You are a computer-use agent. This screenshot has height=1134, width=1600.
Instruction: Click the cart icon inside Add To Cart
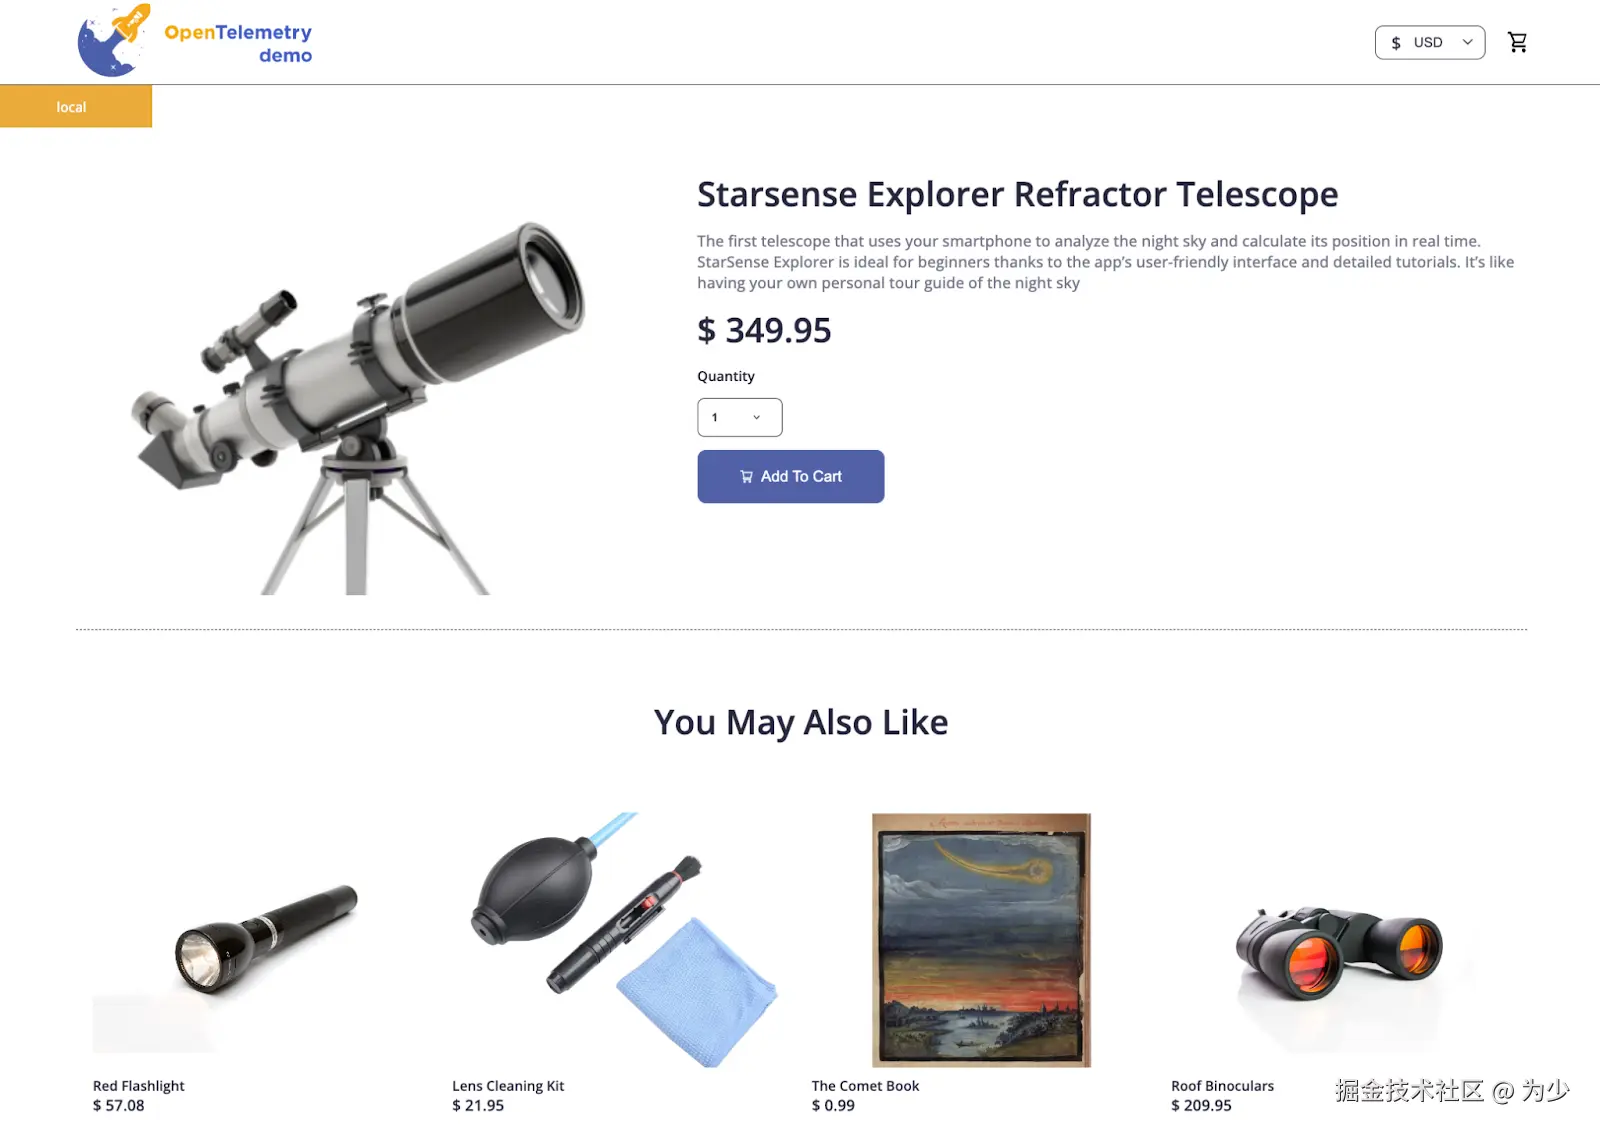point(746,477)
